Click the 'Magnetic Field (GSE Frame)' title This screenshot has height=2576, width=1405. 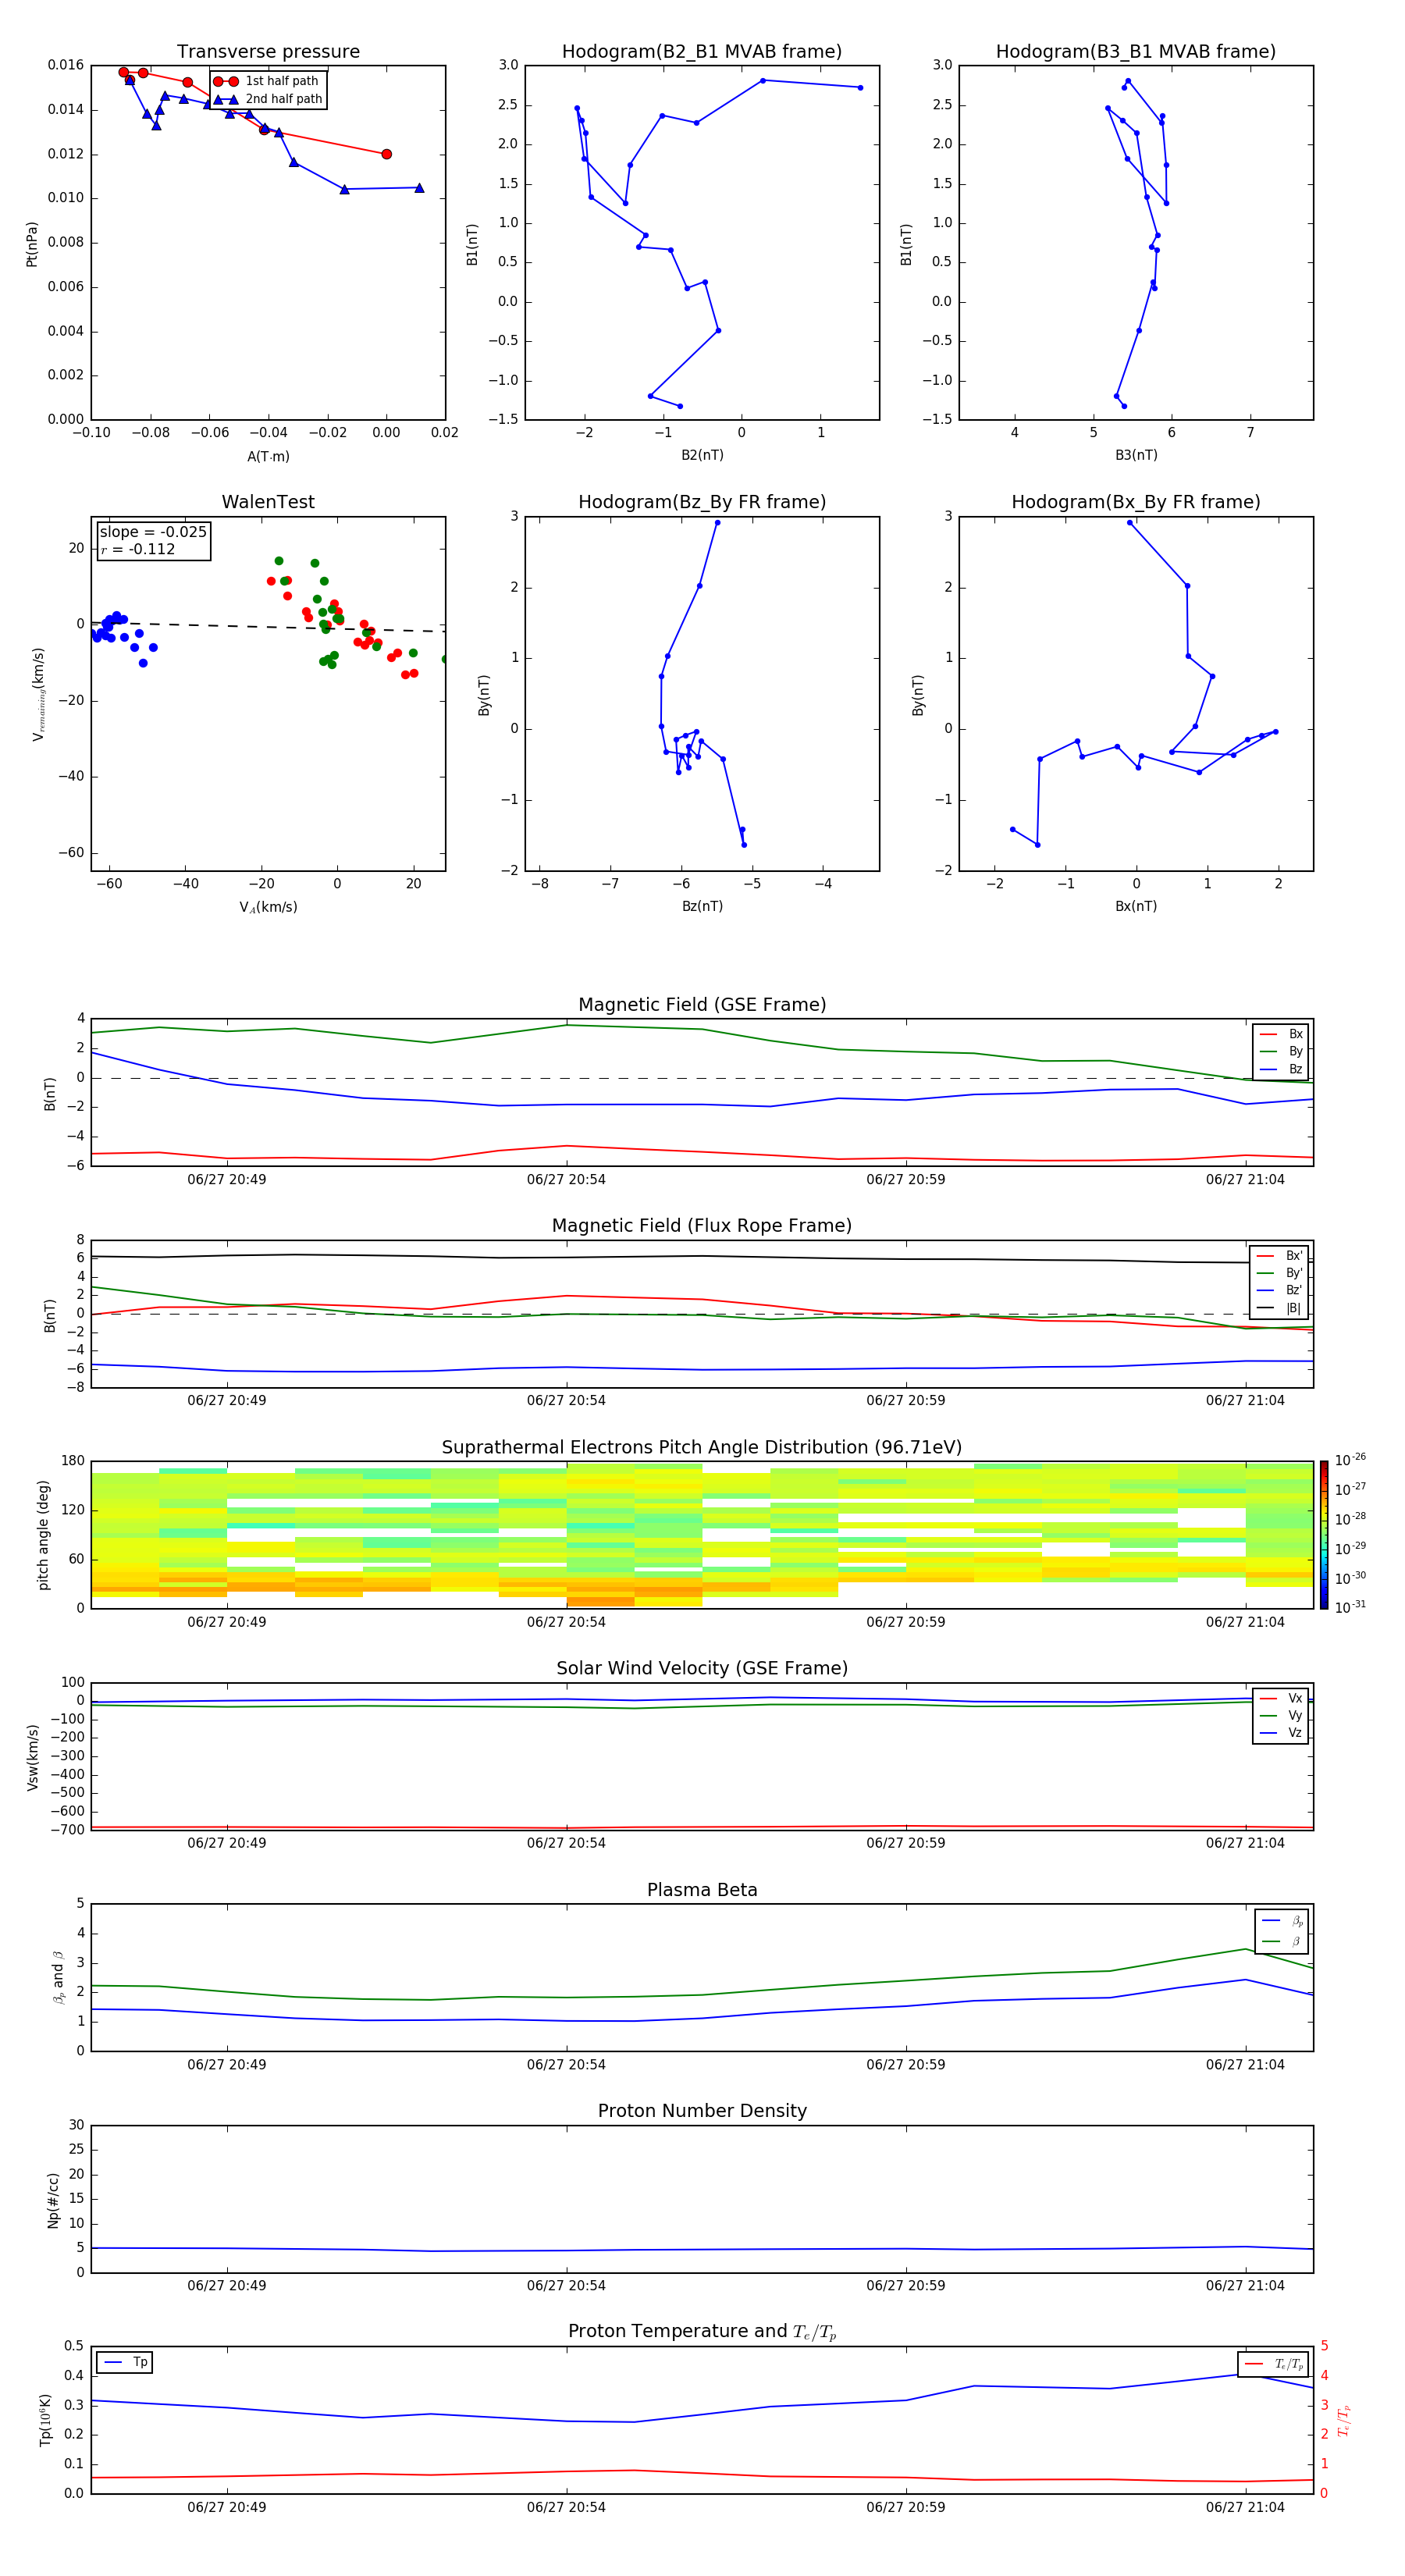click(x=702, y=1005)
